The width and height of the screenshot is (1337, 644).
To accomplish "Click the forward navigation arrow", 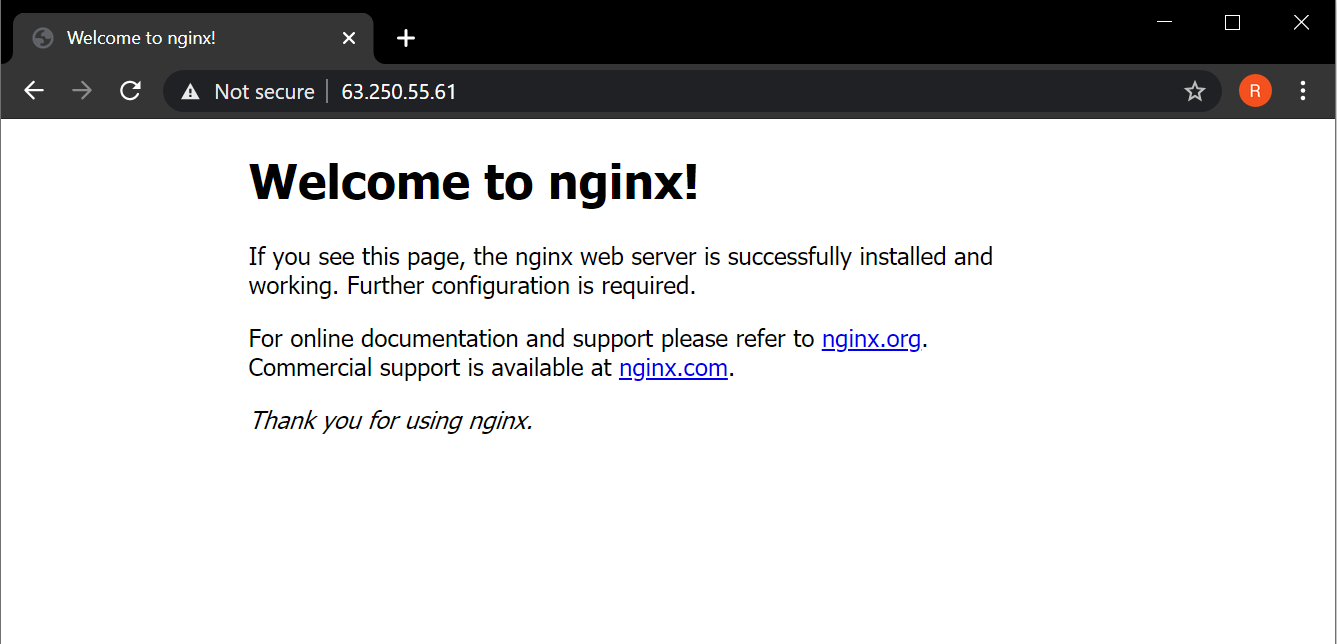I will click(x=82, y=91).
